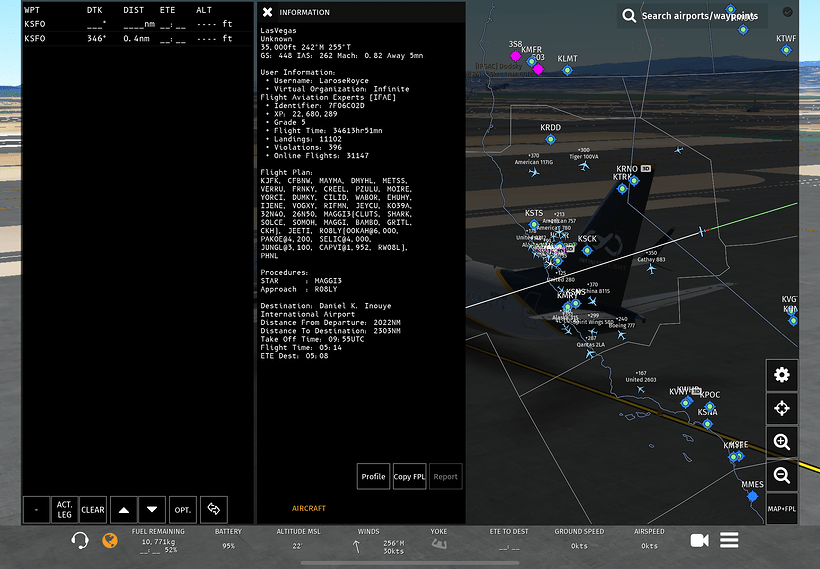The height and width of the screenshot is (569, 820).
Task: Tap the KTRK airport marker
Action: 622,189
